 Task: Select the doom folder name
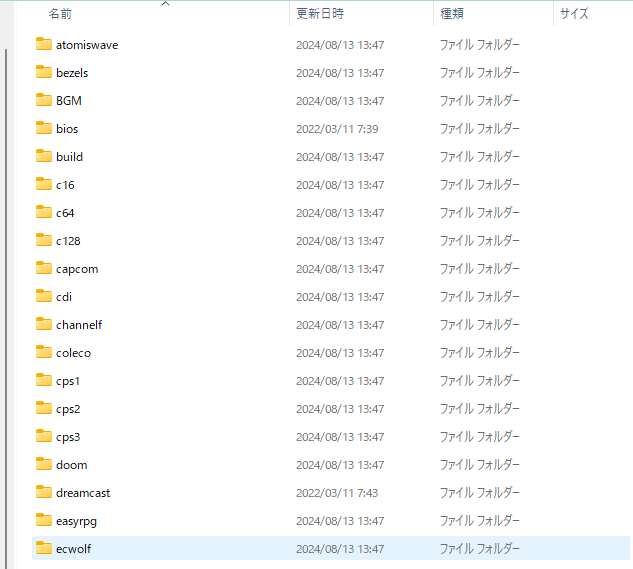point(71,465)
